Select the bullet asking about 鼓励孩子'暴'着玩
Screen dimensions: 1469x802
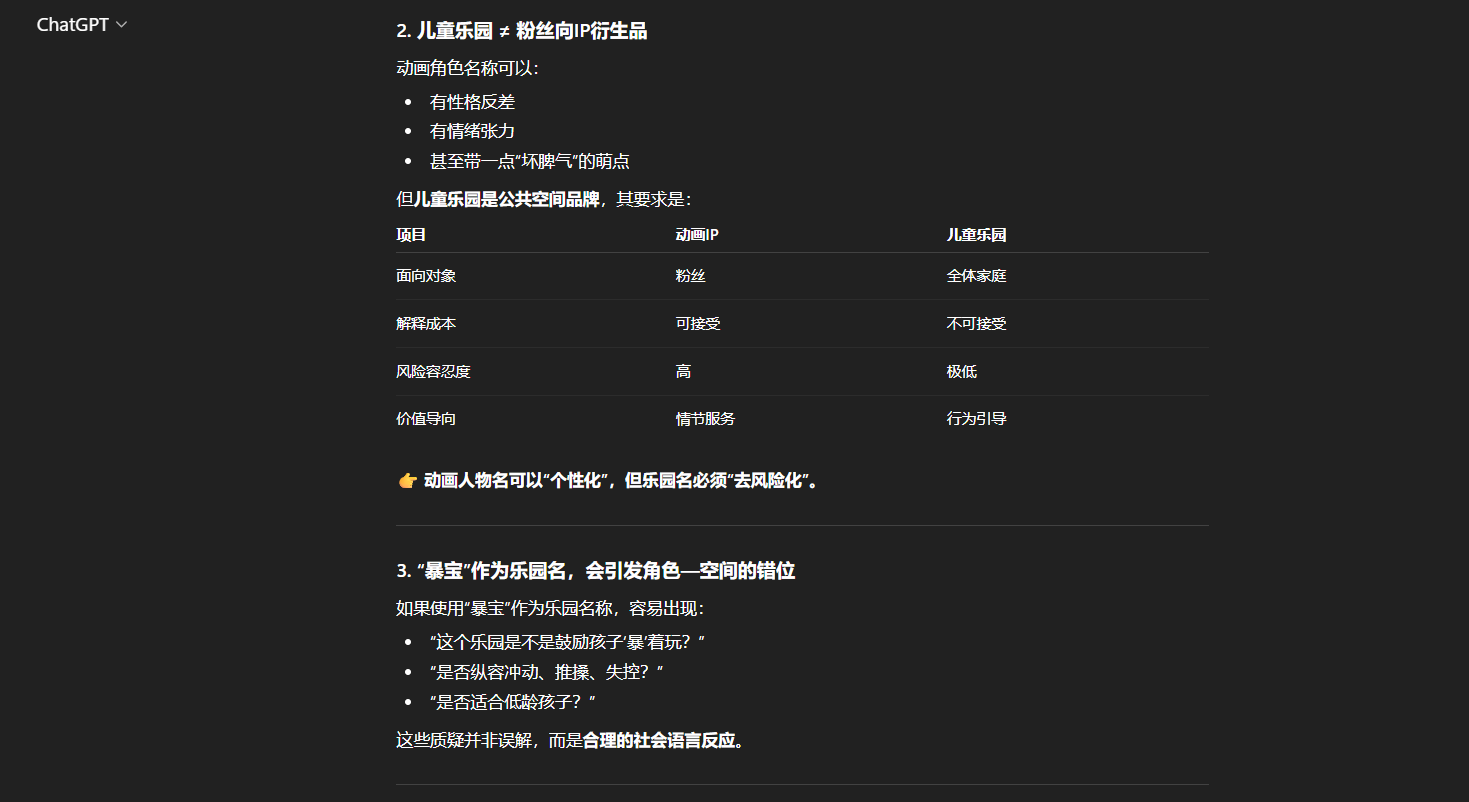(x=568, y=642)
